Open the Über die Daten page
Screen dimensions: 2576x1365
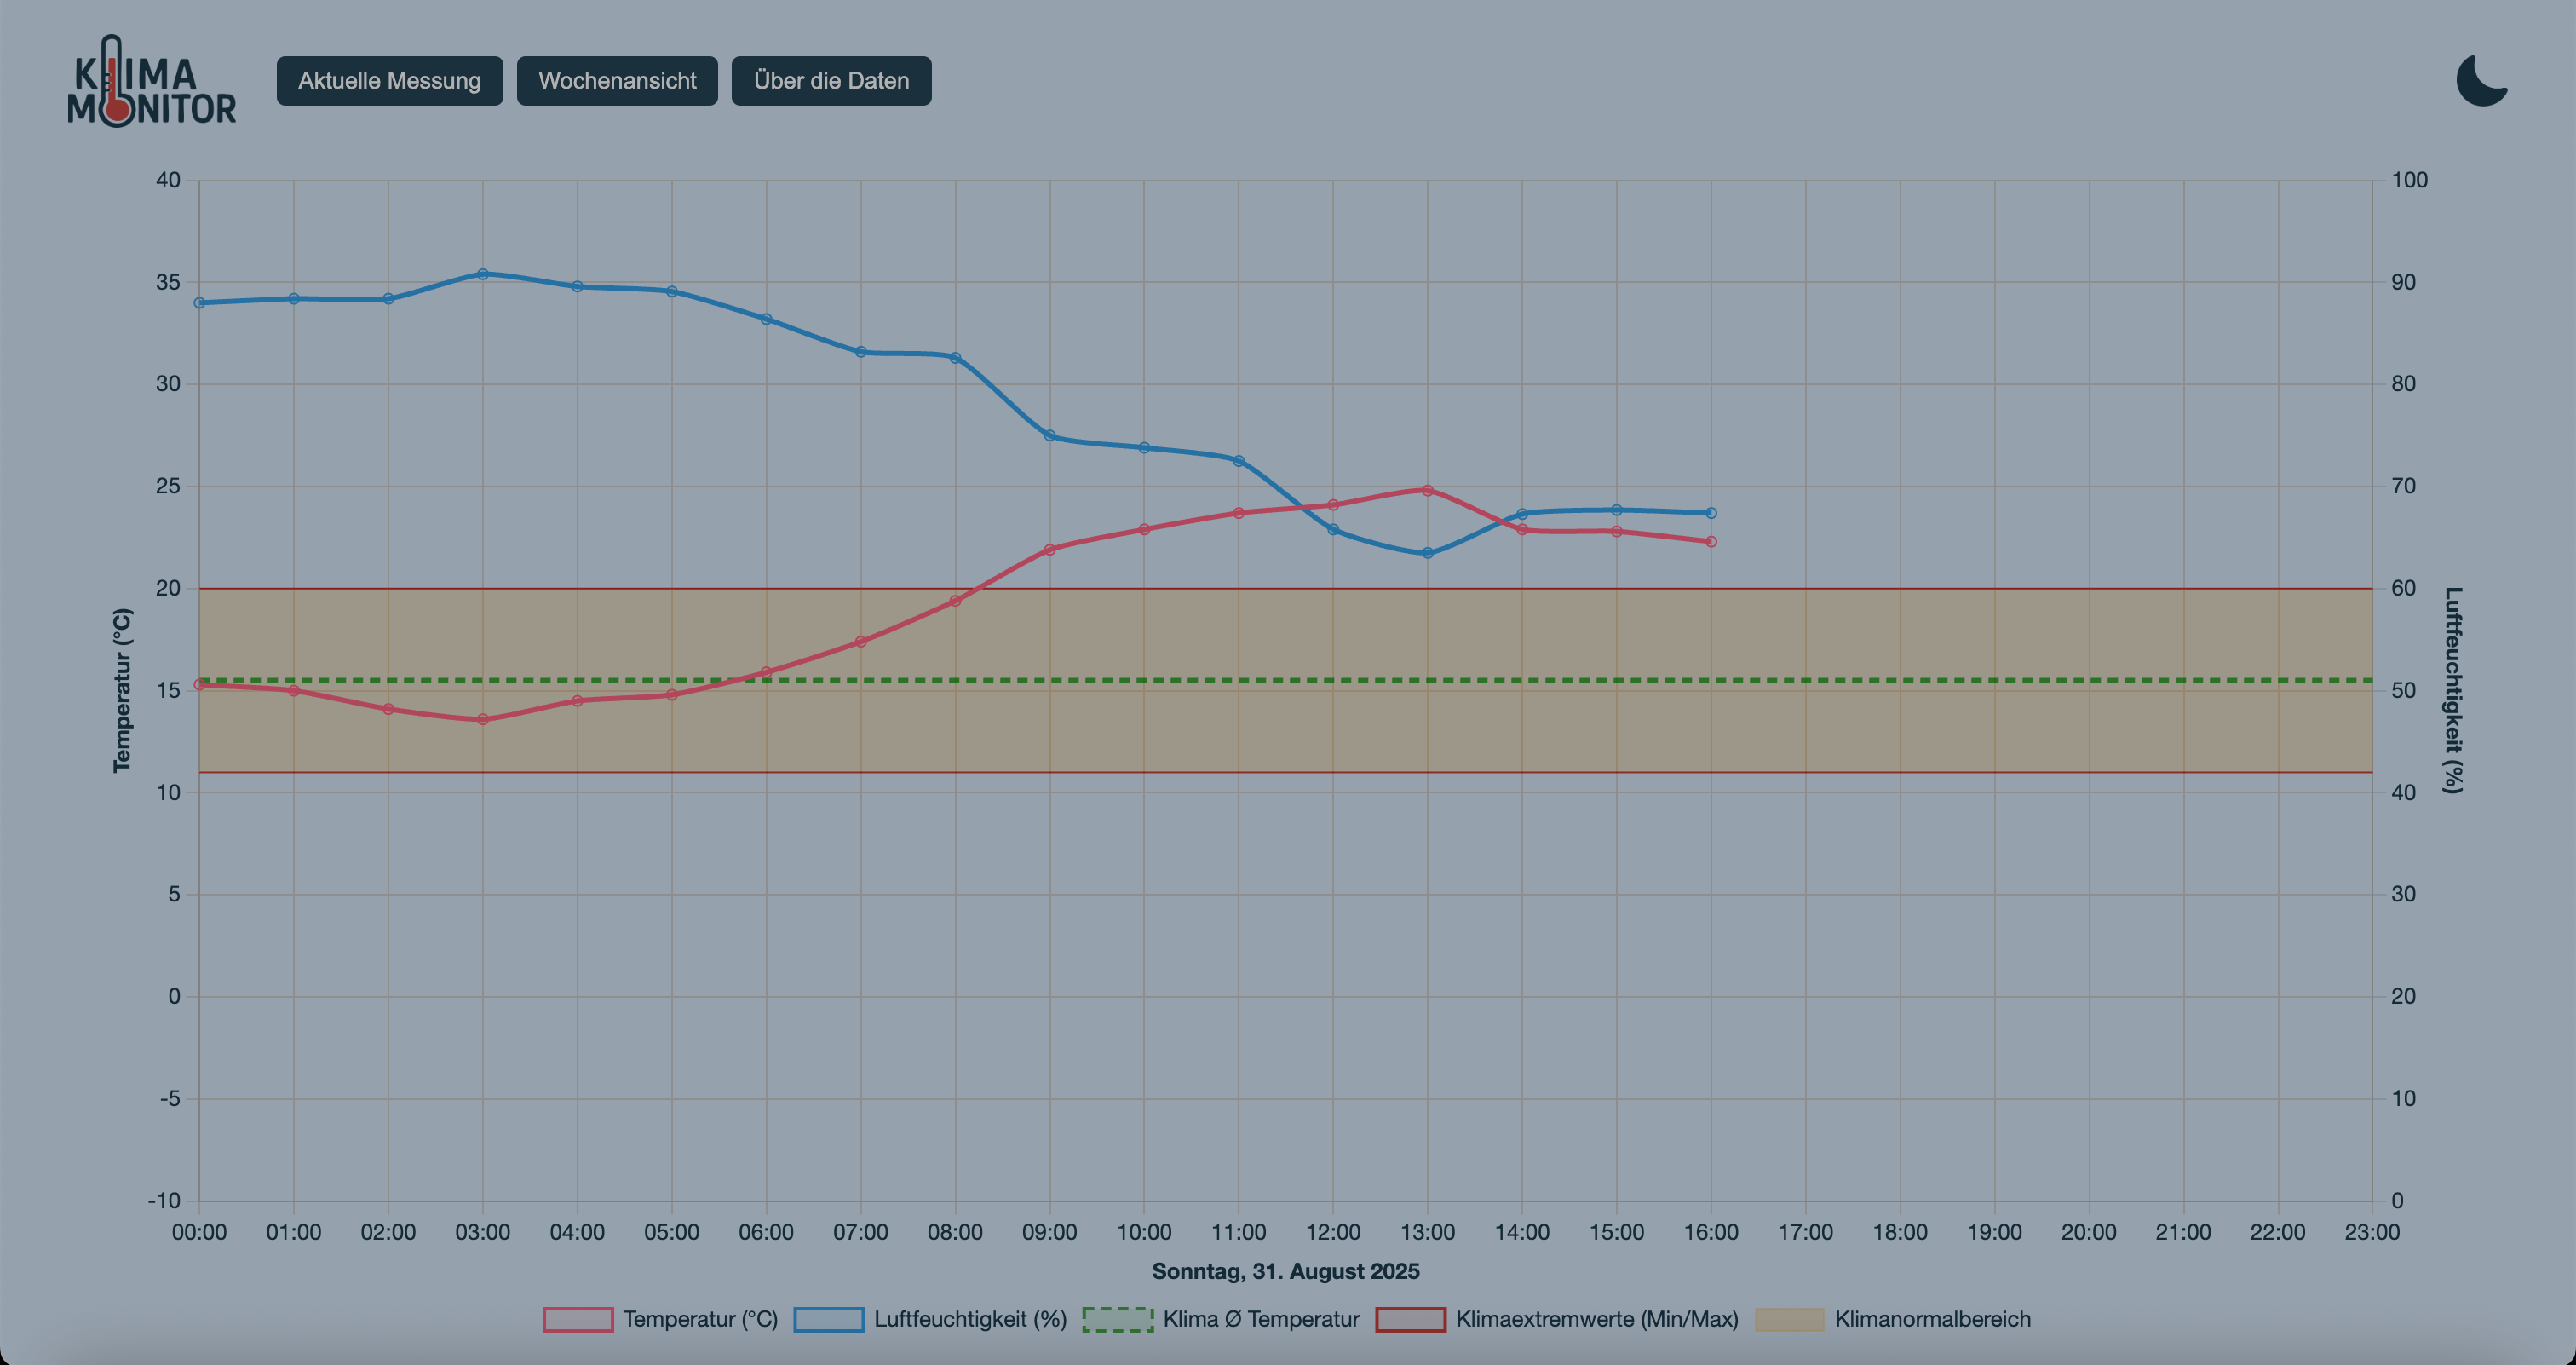[x=831, y=81]
